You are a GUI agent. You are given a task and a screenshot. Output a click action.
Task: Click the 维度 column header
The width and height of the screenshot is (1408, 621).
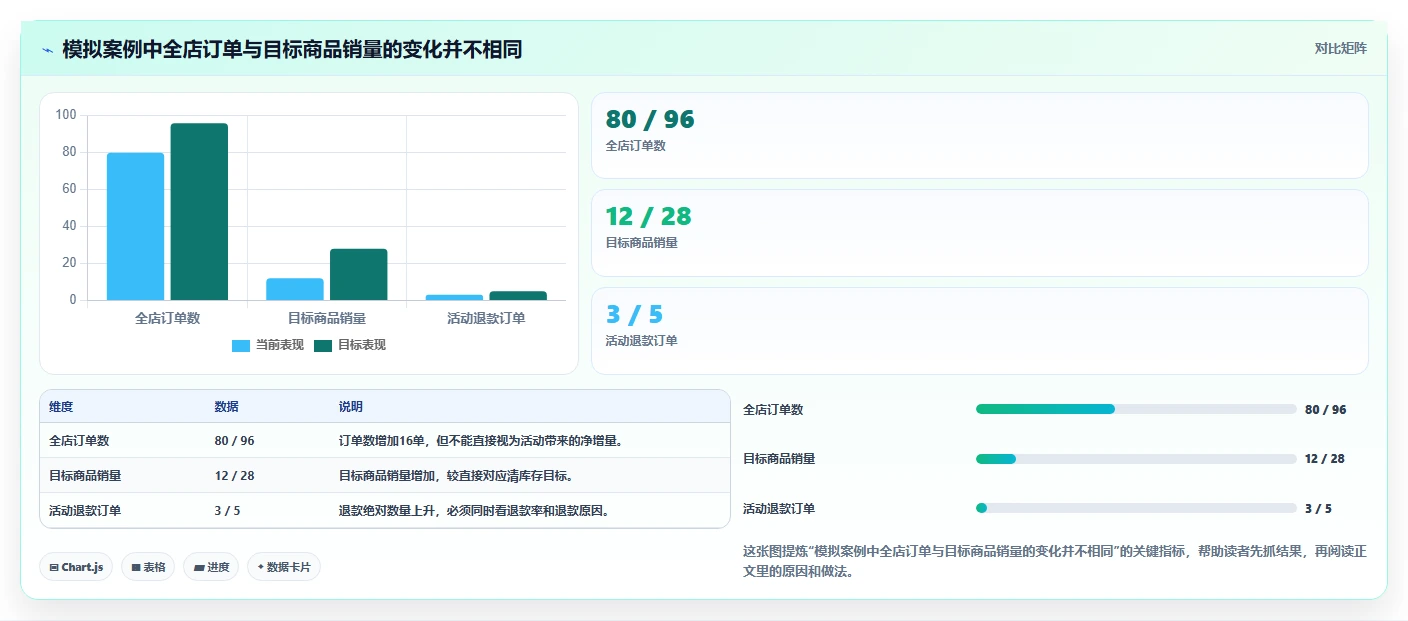(x=61, y=407)
